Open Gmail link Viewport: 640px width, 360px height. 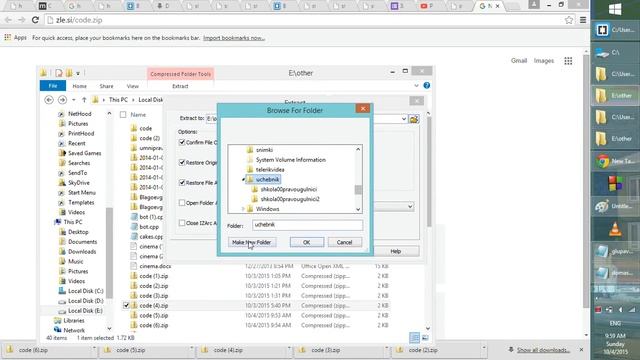pos(519,61)
